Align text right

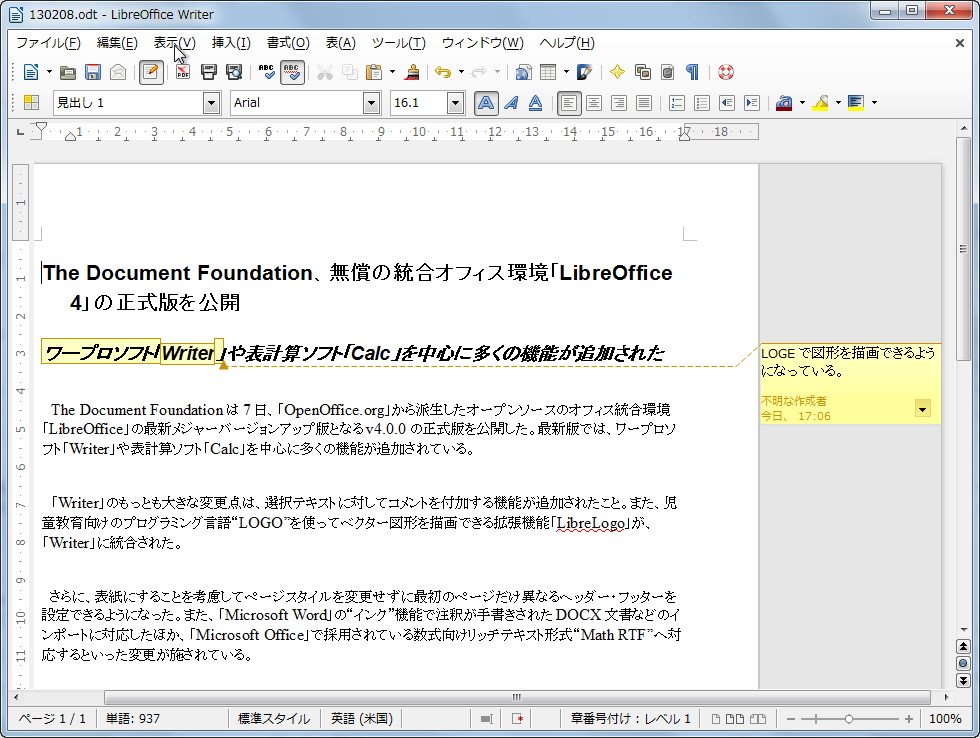pos(619,103)
